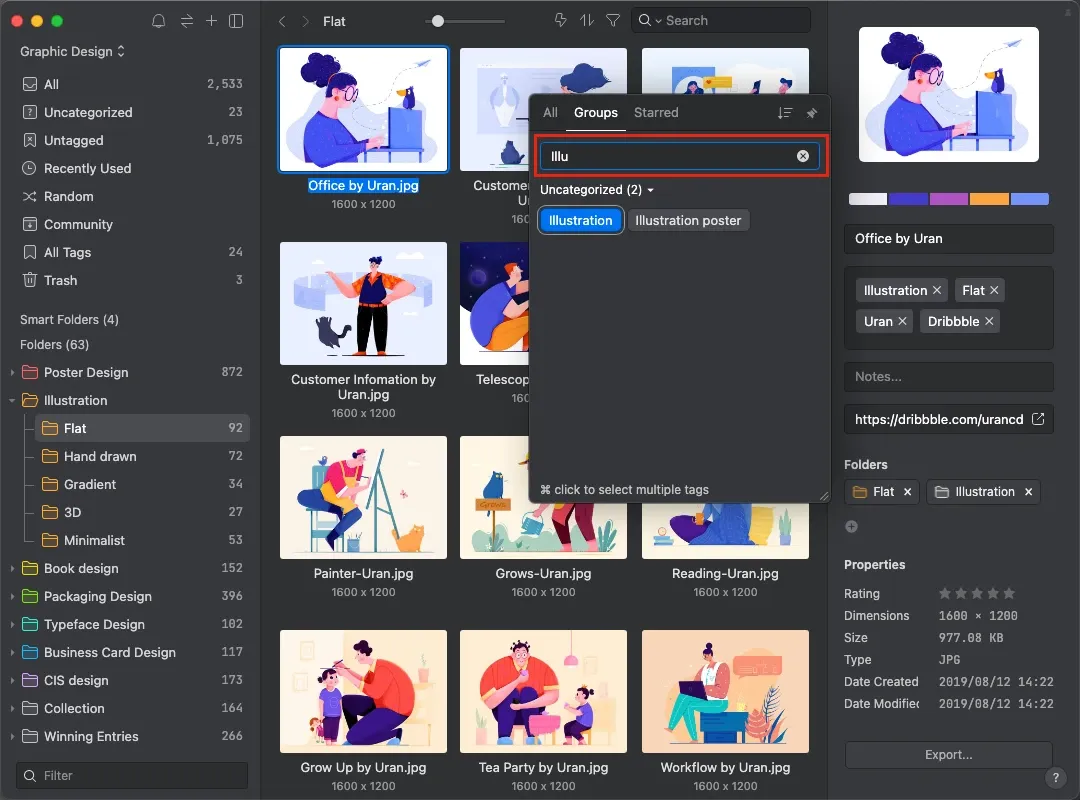The image size is (1080, 800).
Task: Add folder with plus circle icon
Action: click(851, 526)
